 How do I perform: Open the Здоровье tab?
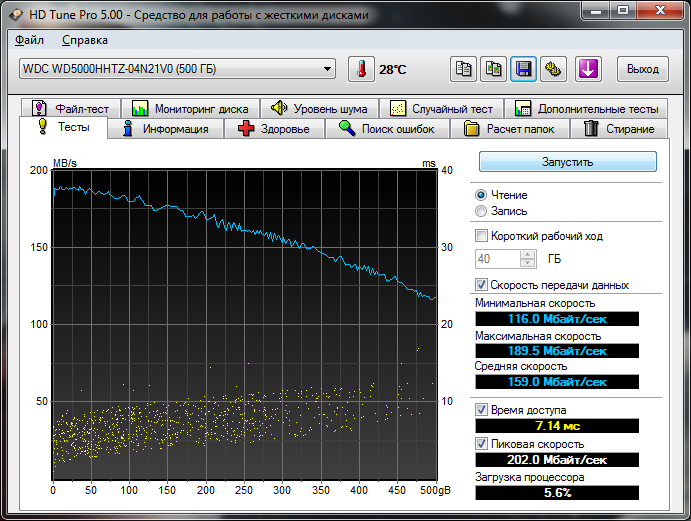pos(275,129)
